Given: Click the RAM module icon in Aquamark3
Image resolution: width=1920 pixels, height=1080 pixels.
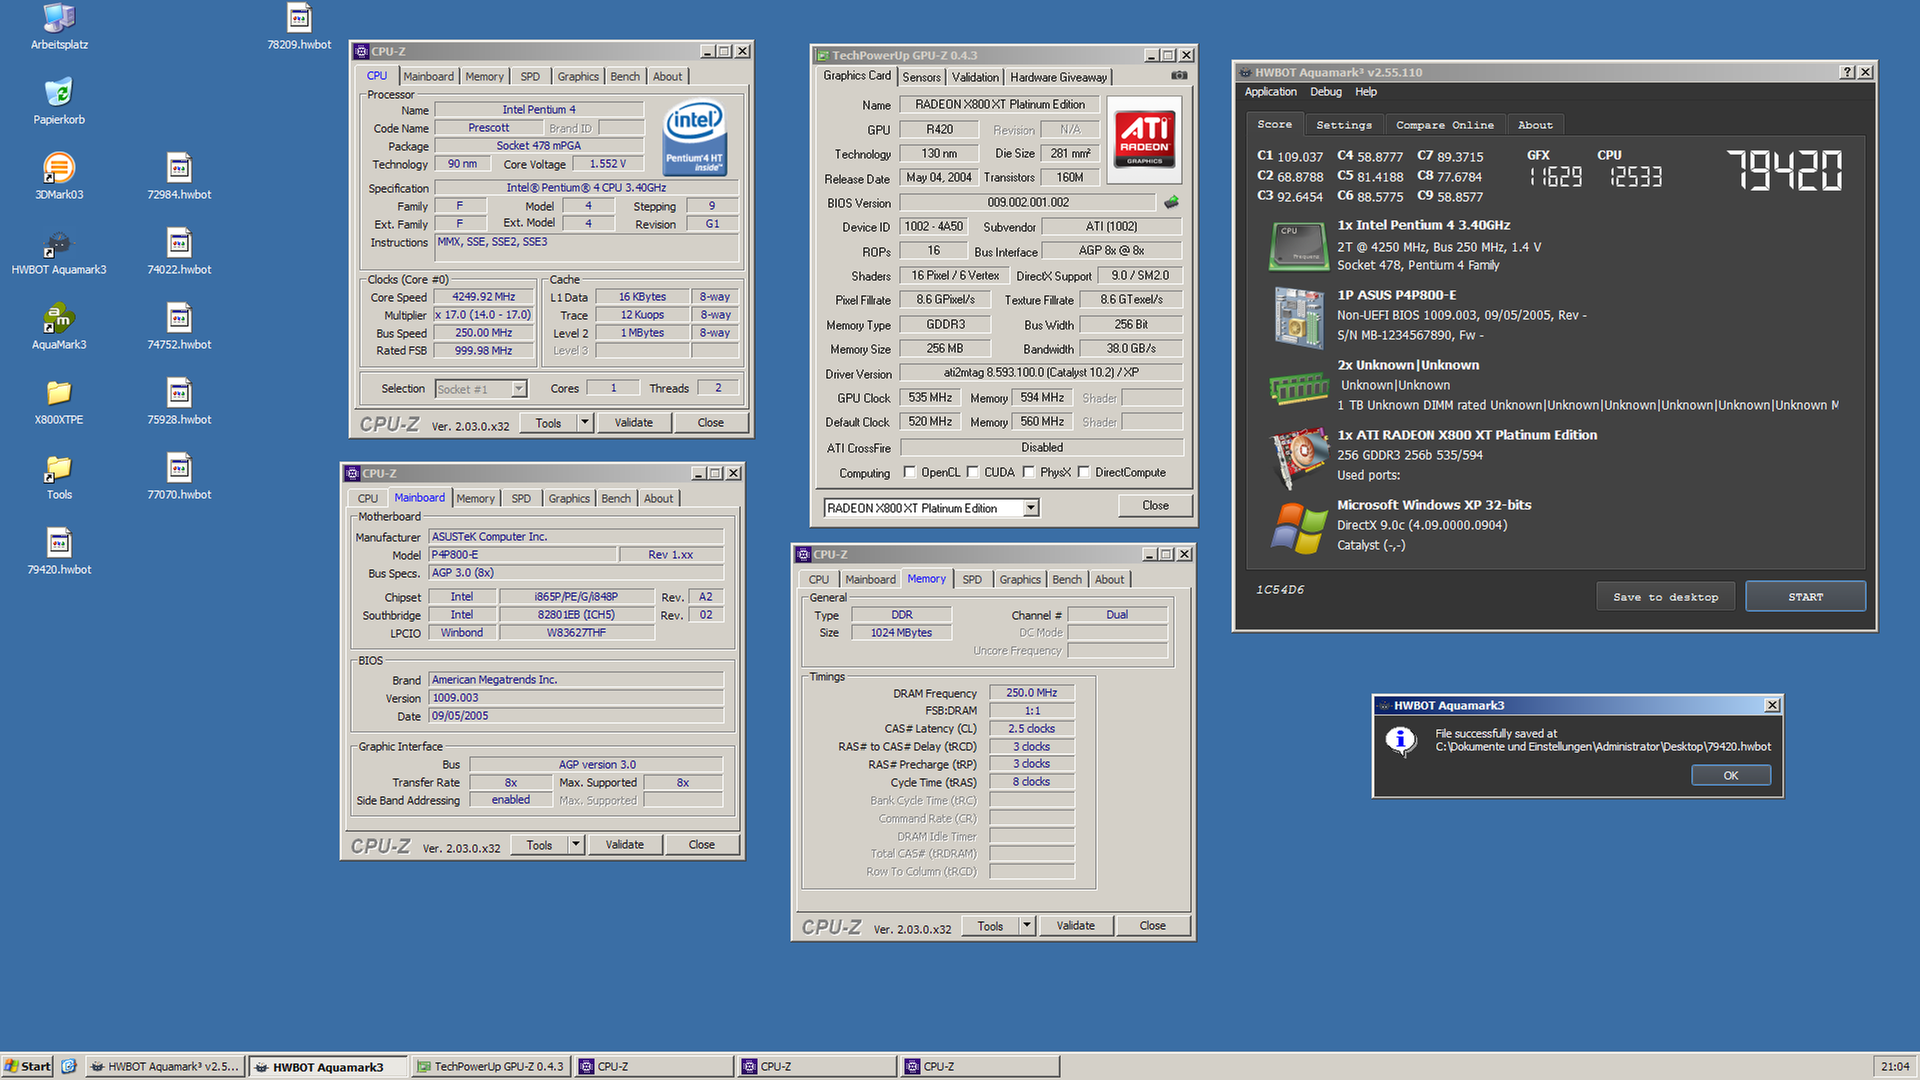Looking at the screenshot, I should 1298,387.
